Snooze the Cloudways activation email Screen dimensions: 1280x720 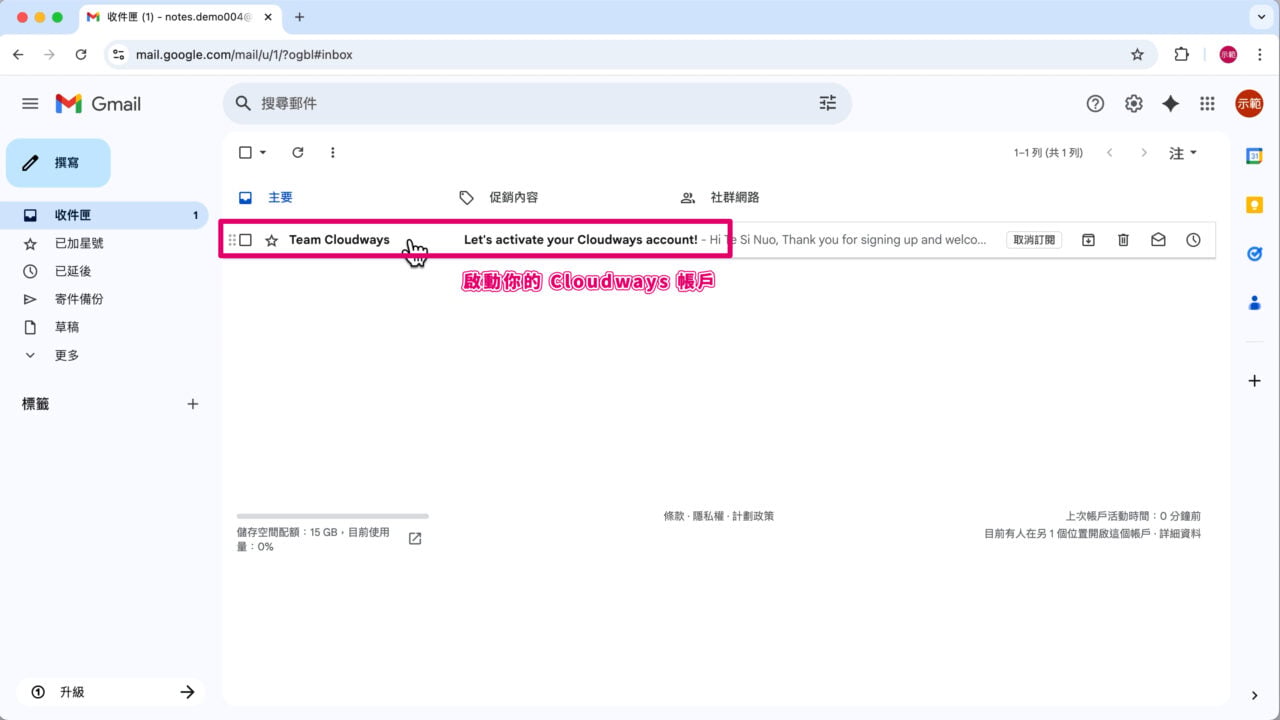click(1193, 239)
